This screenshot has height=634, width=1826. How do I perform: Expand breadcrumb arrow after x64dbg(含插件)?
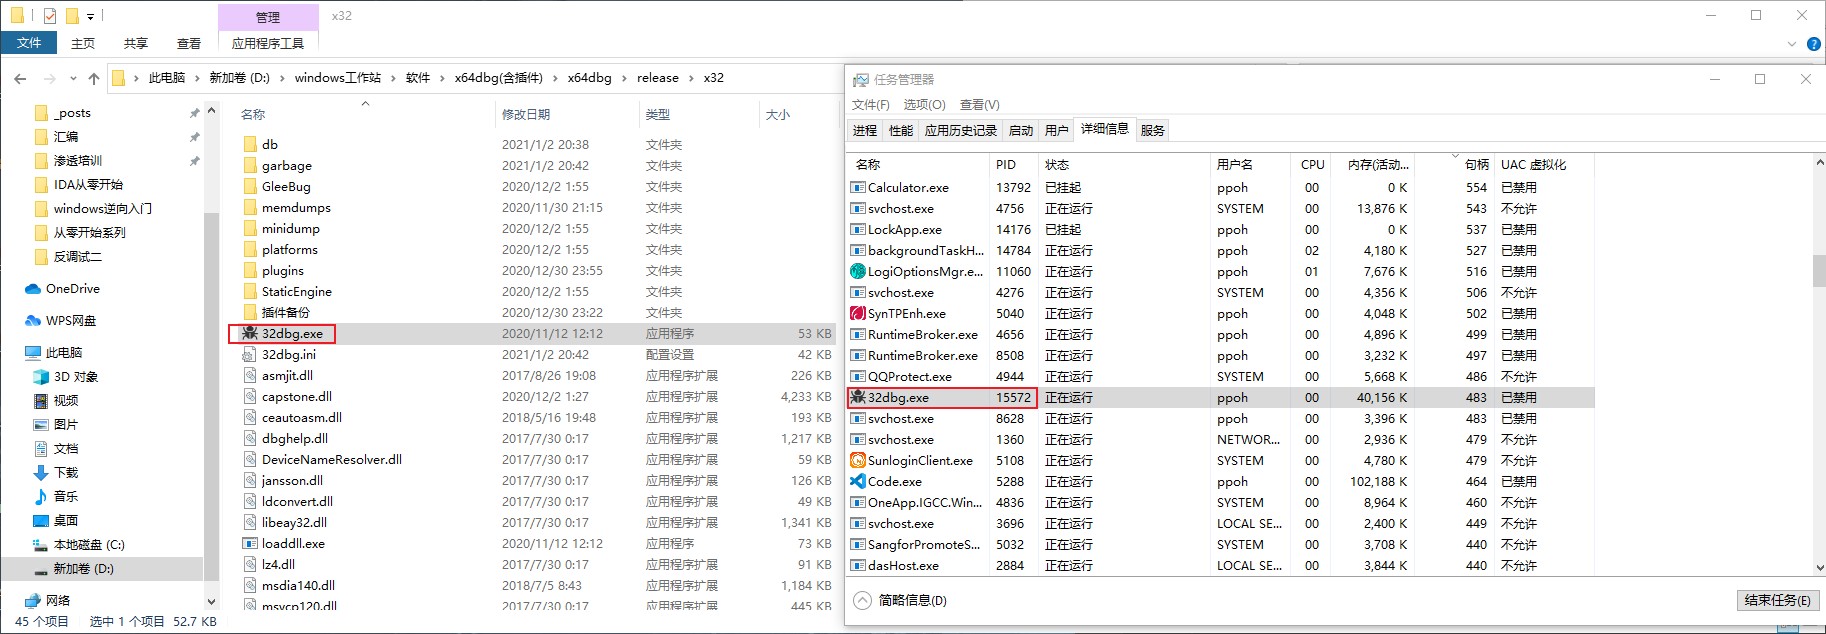pos(555,78)
